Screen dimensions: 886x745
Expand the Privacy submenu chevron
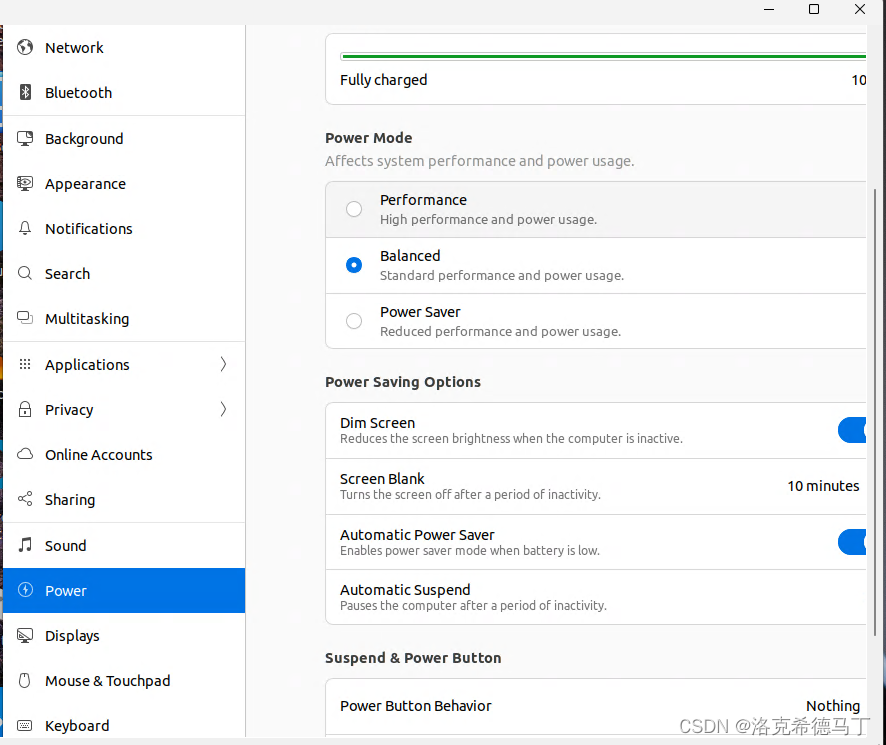tap(223, 409)
